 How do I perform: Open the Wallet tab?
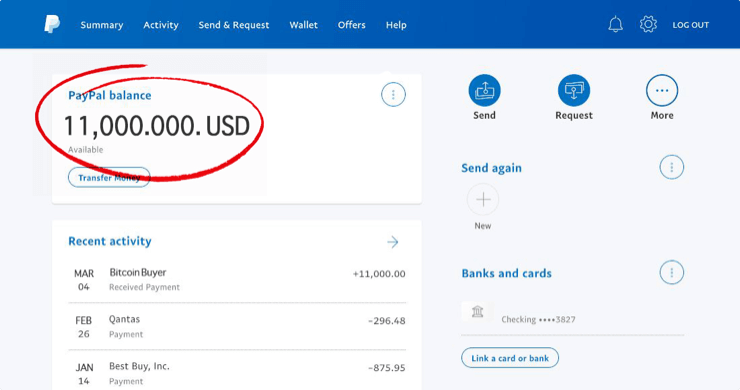pos(303,25)
